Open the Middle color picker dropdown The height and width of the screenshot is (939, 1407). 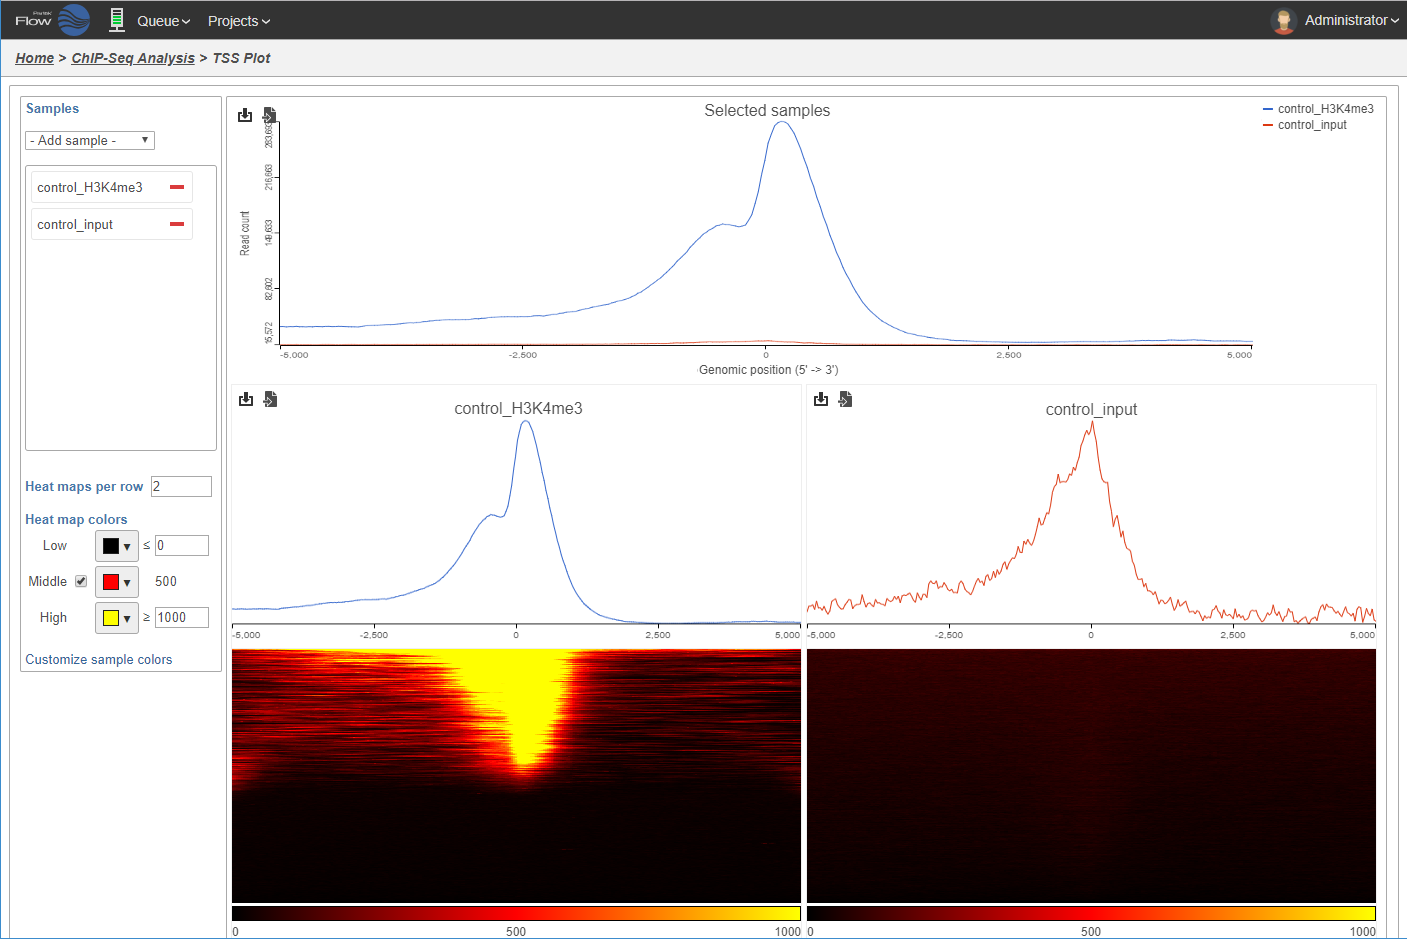[117, 582]
